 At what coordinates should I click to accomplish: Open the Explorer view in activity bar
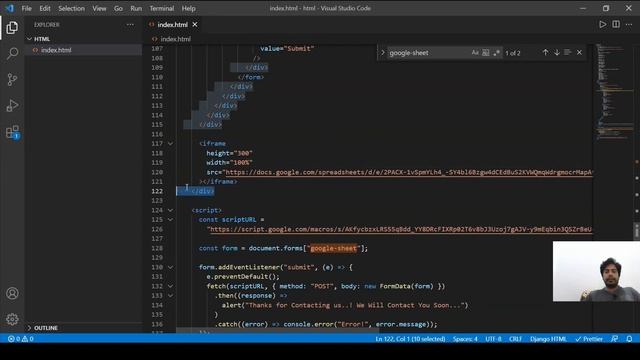12,27
